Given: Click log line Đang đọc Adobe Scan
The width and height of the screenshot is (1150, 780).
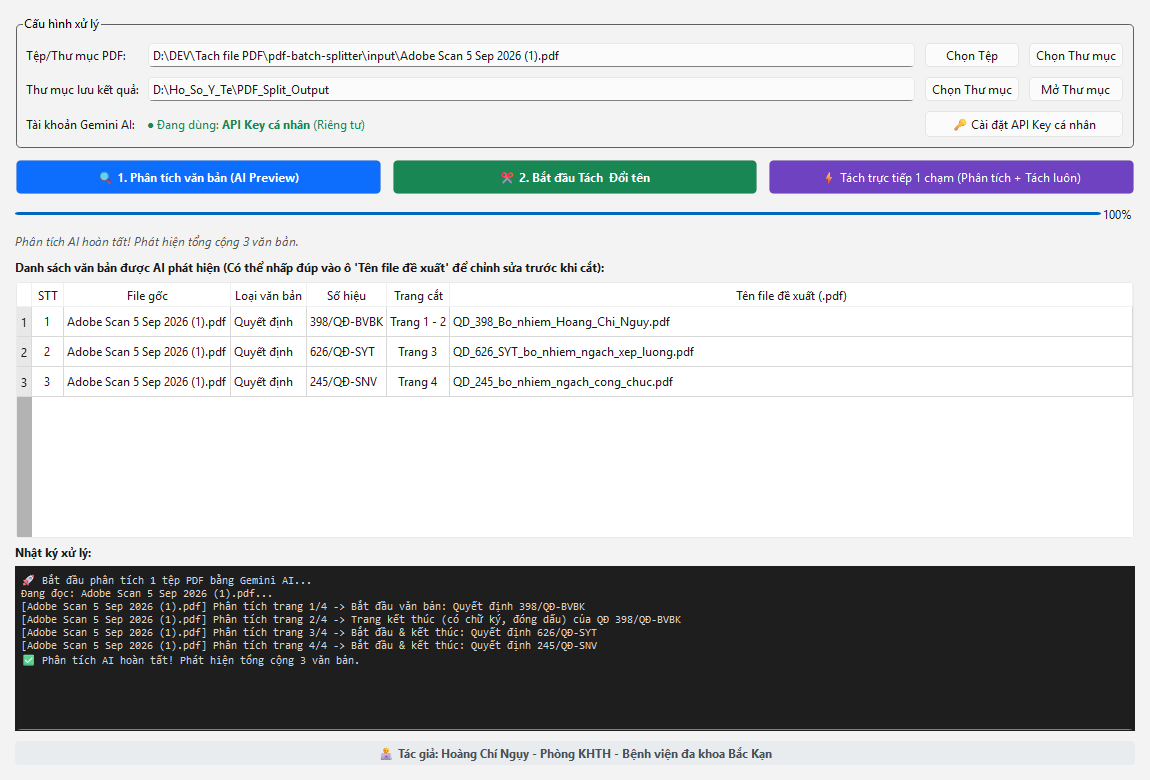Looking at the screenshot, I should [147, 594].
